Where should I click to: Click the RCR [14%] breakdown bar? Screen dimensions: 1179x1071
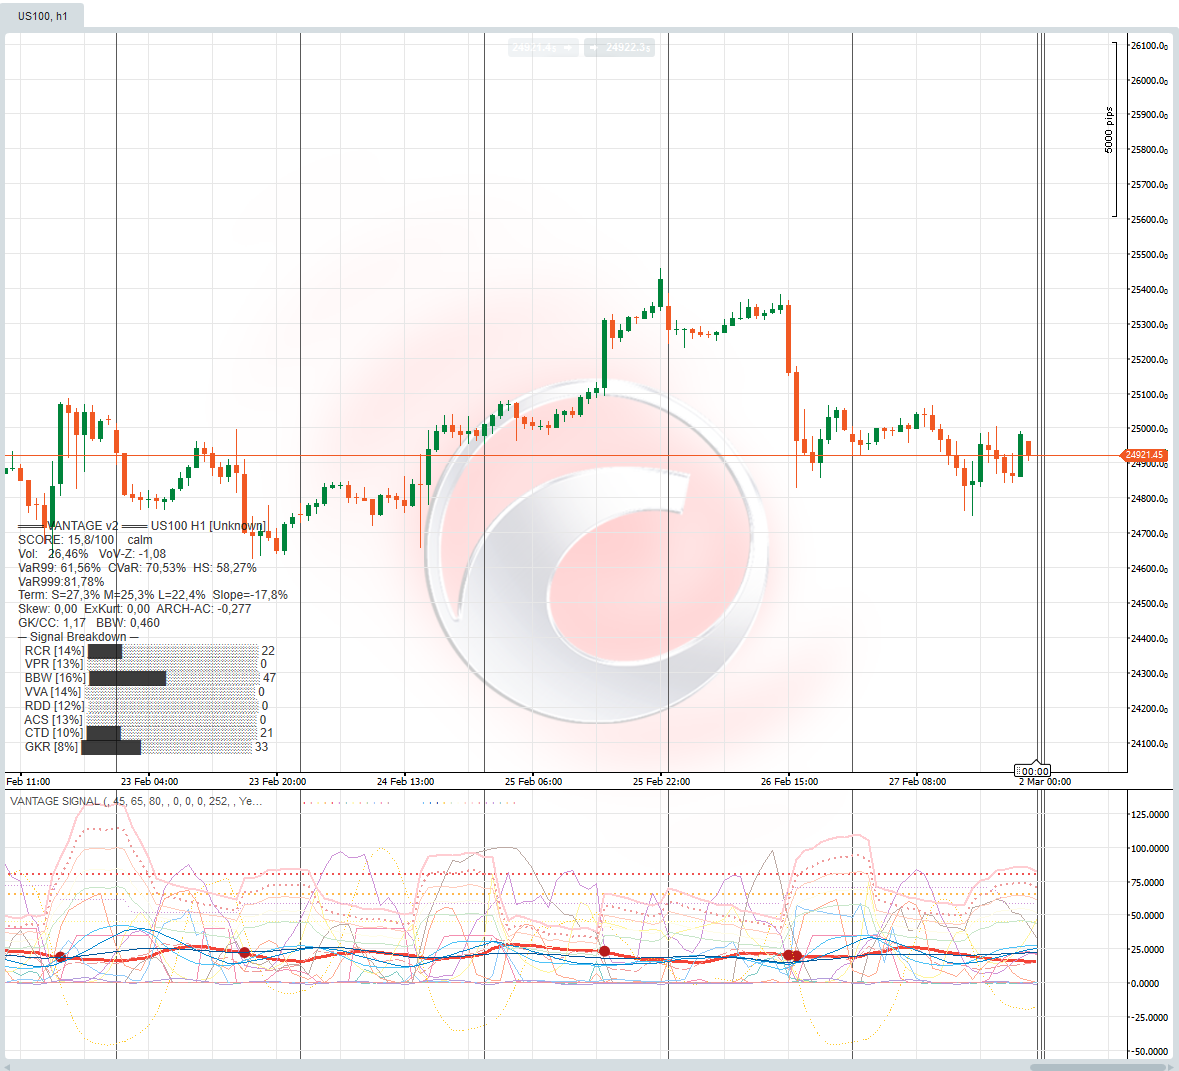[105, 651]
